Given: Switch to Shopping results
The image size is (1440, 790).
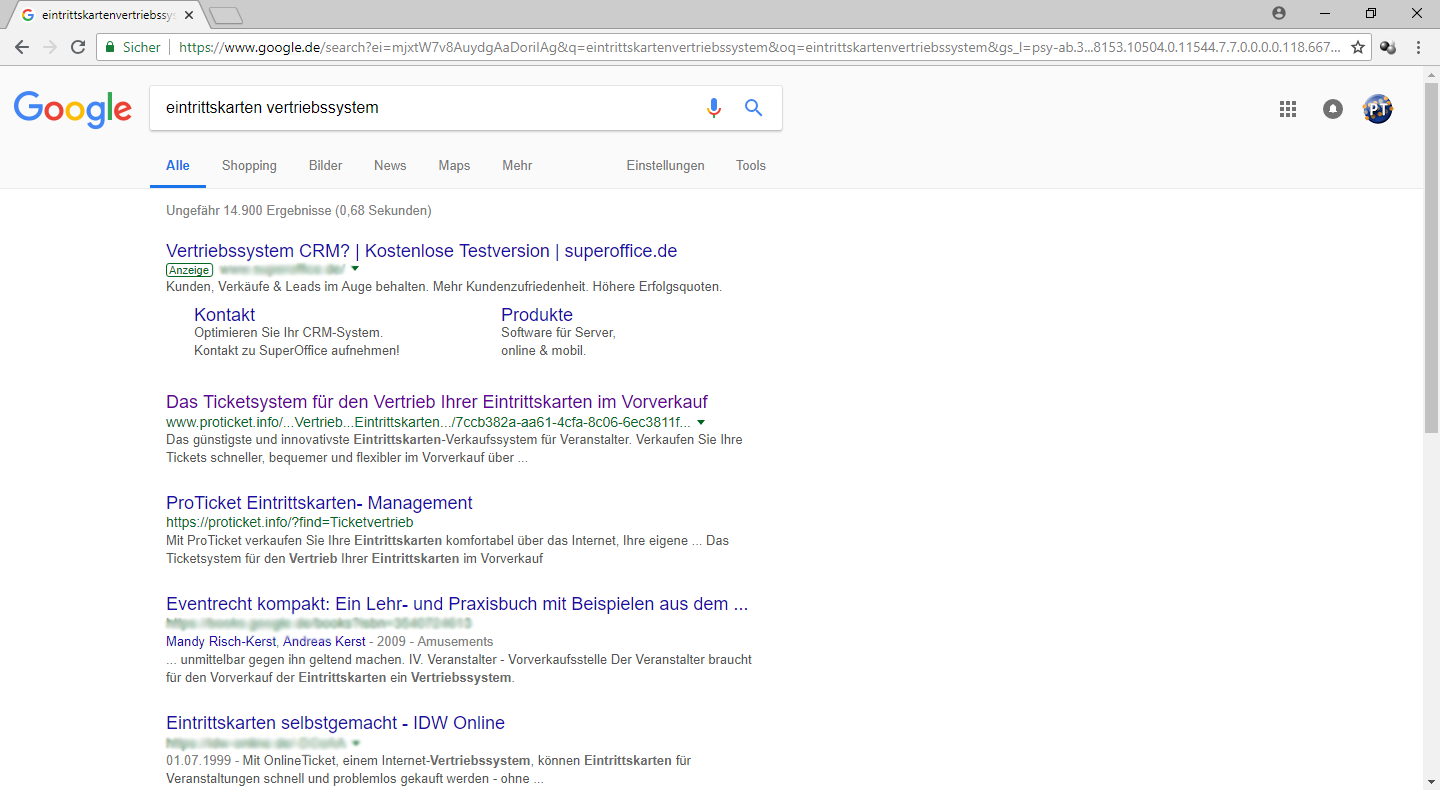Looking at the screenshot, I should 249,166.
